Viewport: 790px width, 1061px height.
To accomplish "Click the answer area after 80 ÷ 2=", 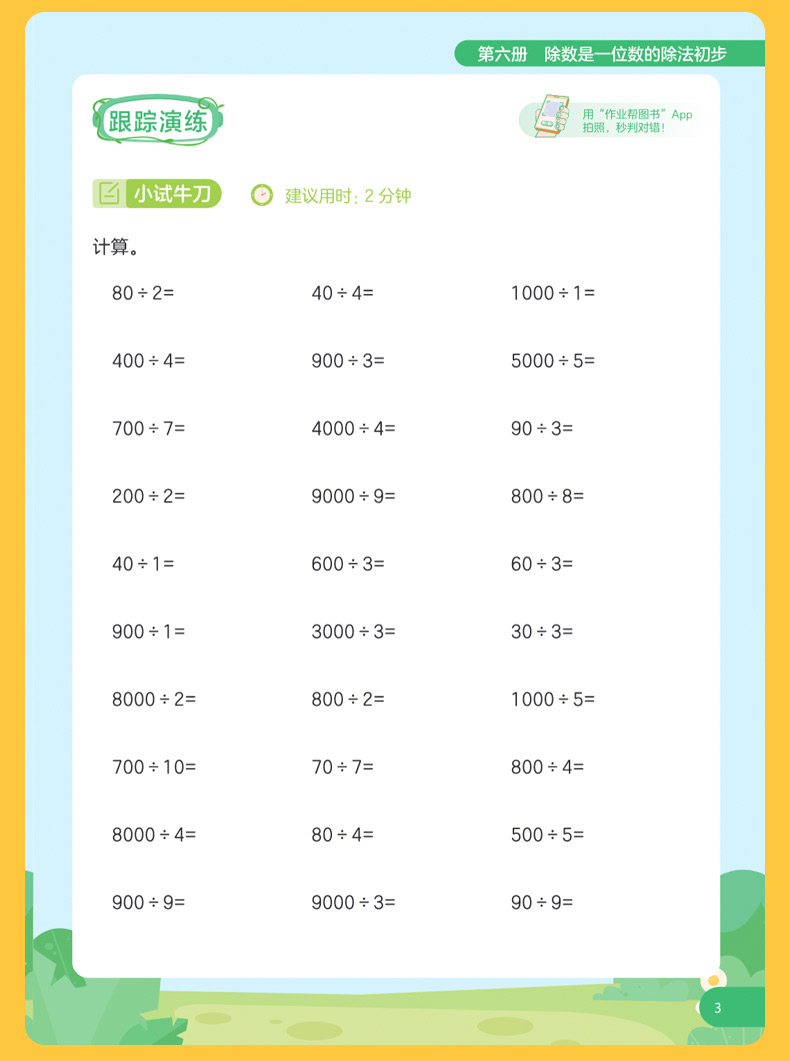I will point(223,293).
